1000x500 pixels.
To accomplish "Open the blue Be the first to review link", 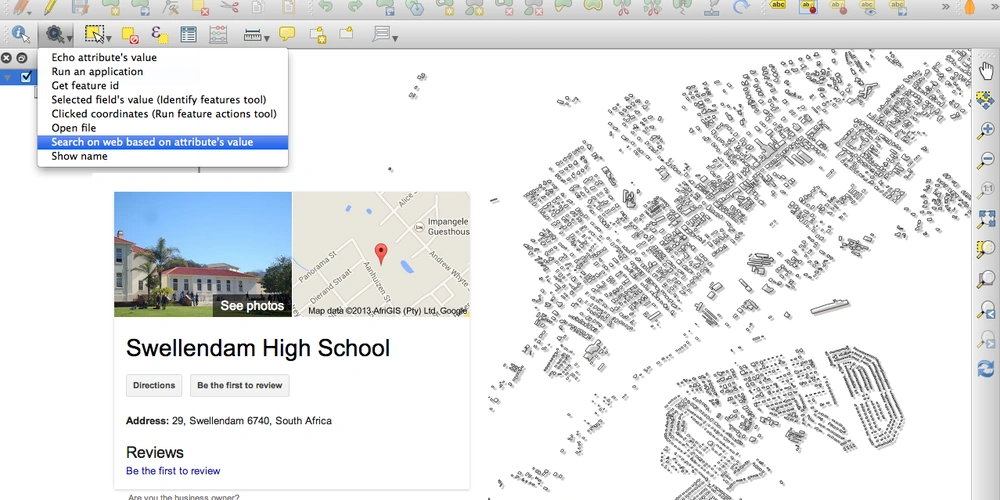I will coord(173,471).
